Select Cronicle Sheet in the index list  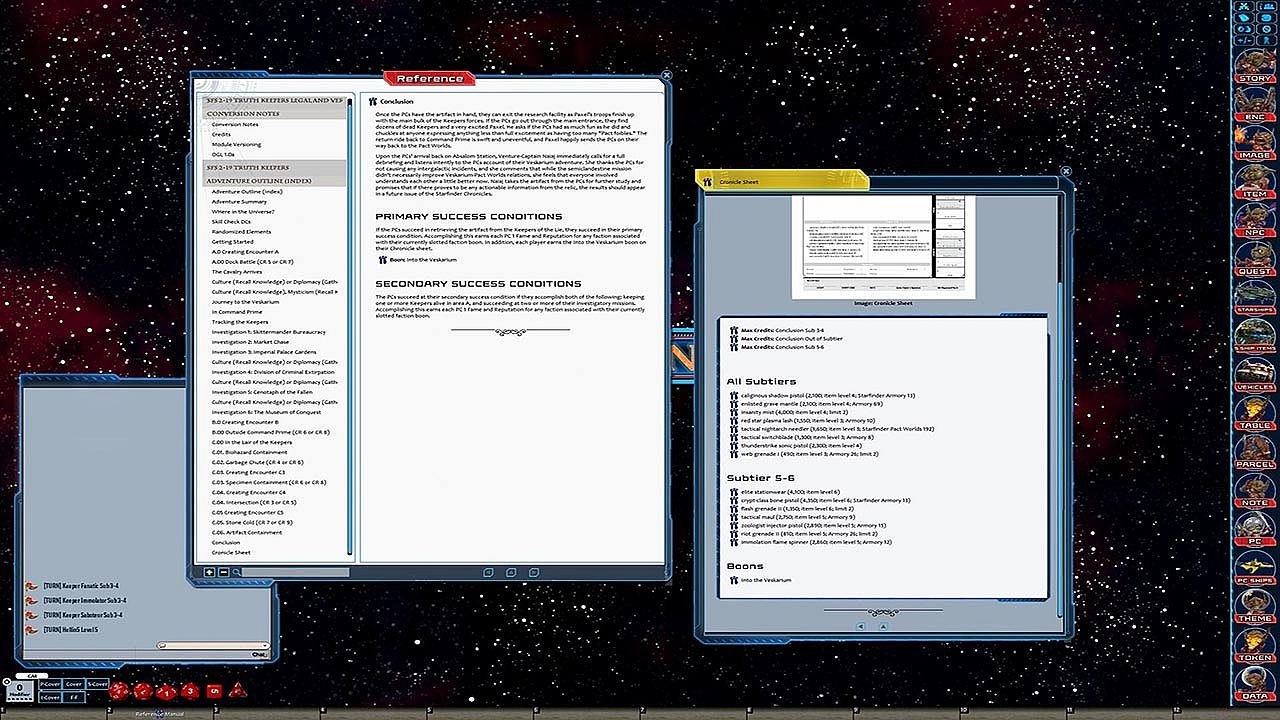coord(231,552)
